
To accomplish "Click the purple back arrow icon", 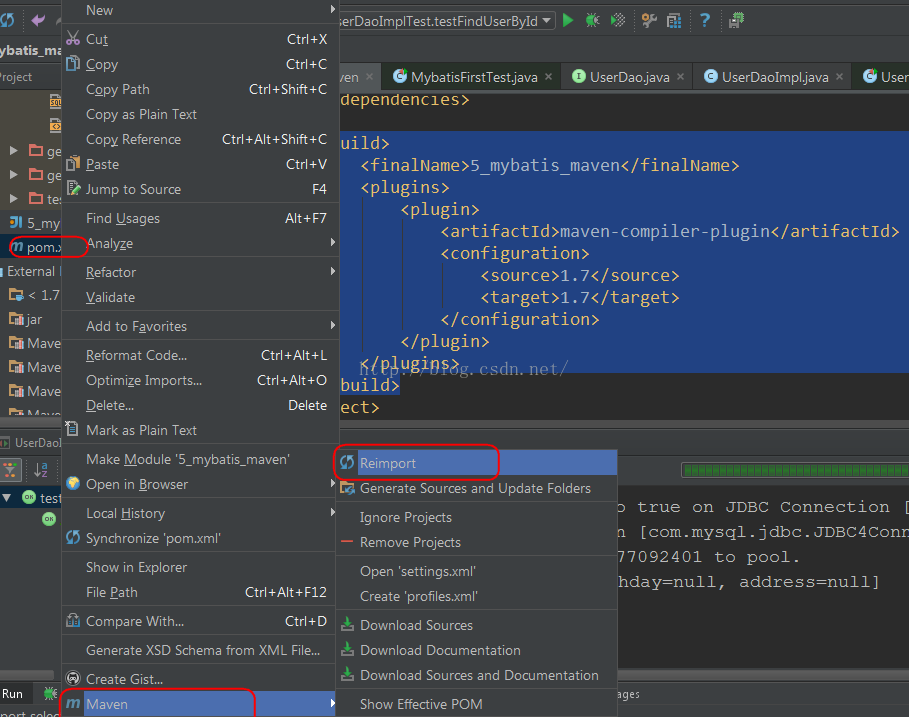I will click(x=38, y=20).
